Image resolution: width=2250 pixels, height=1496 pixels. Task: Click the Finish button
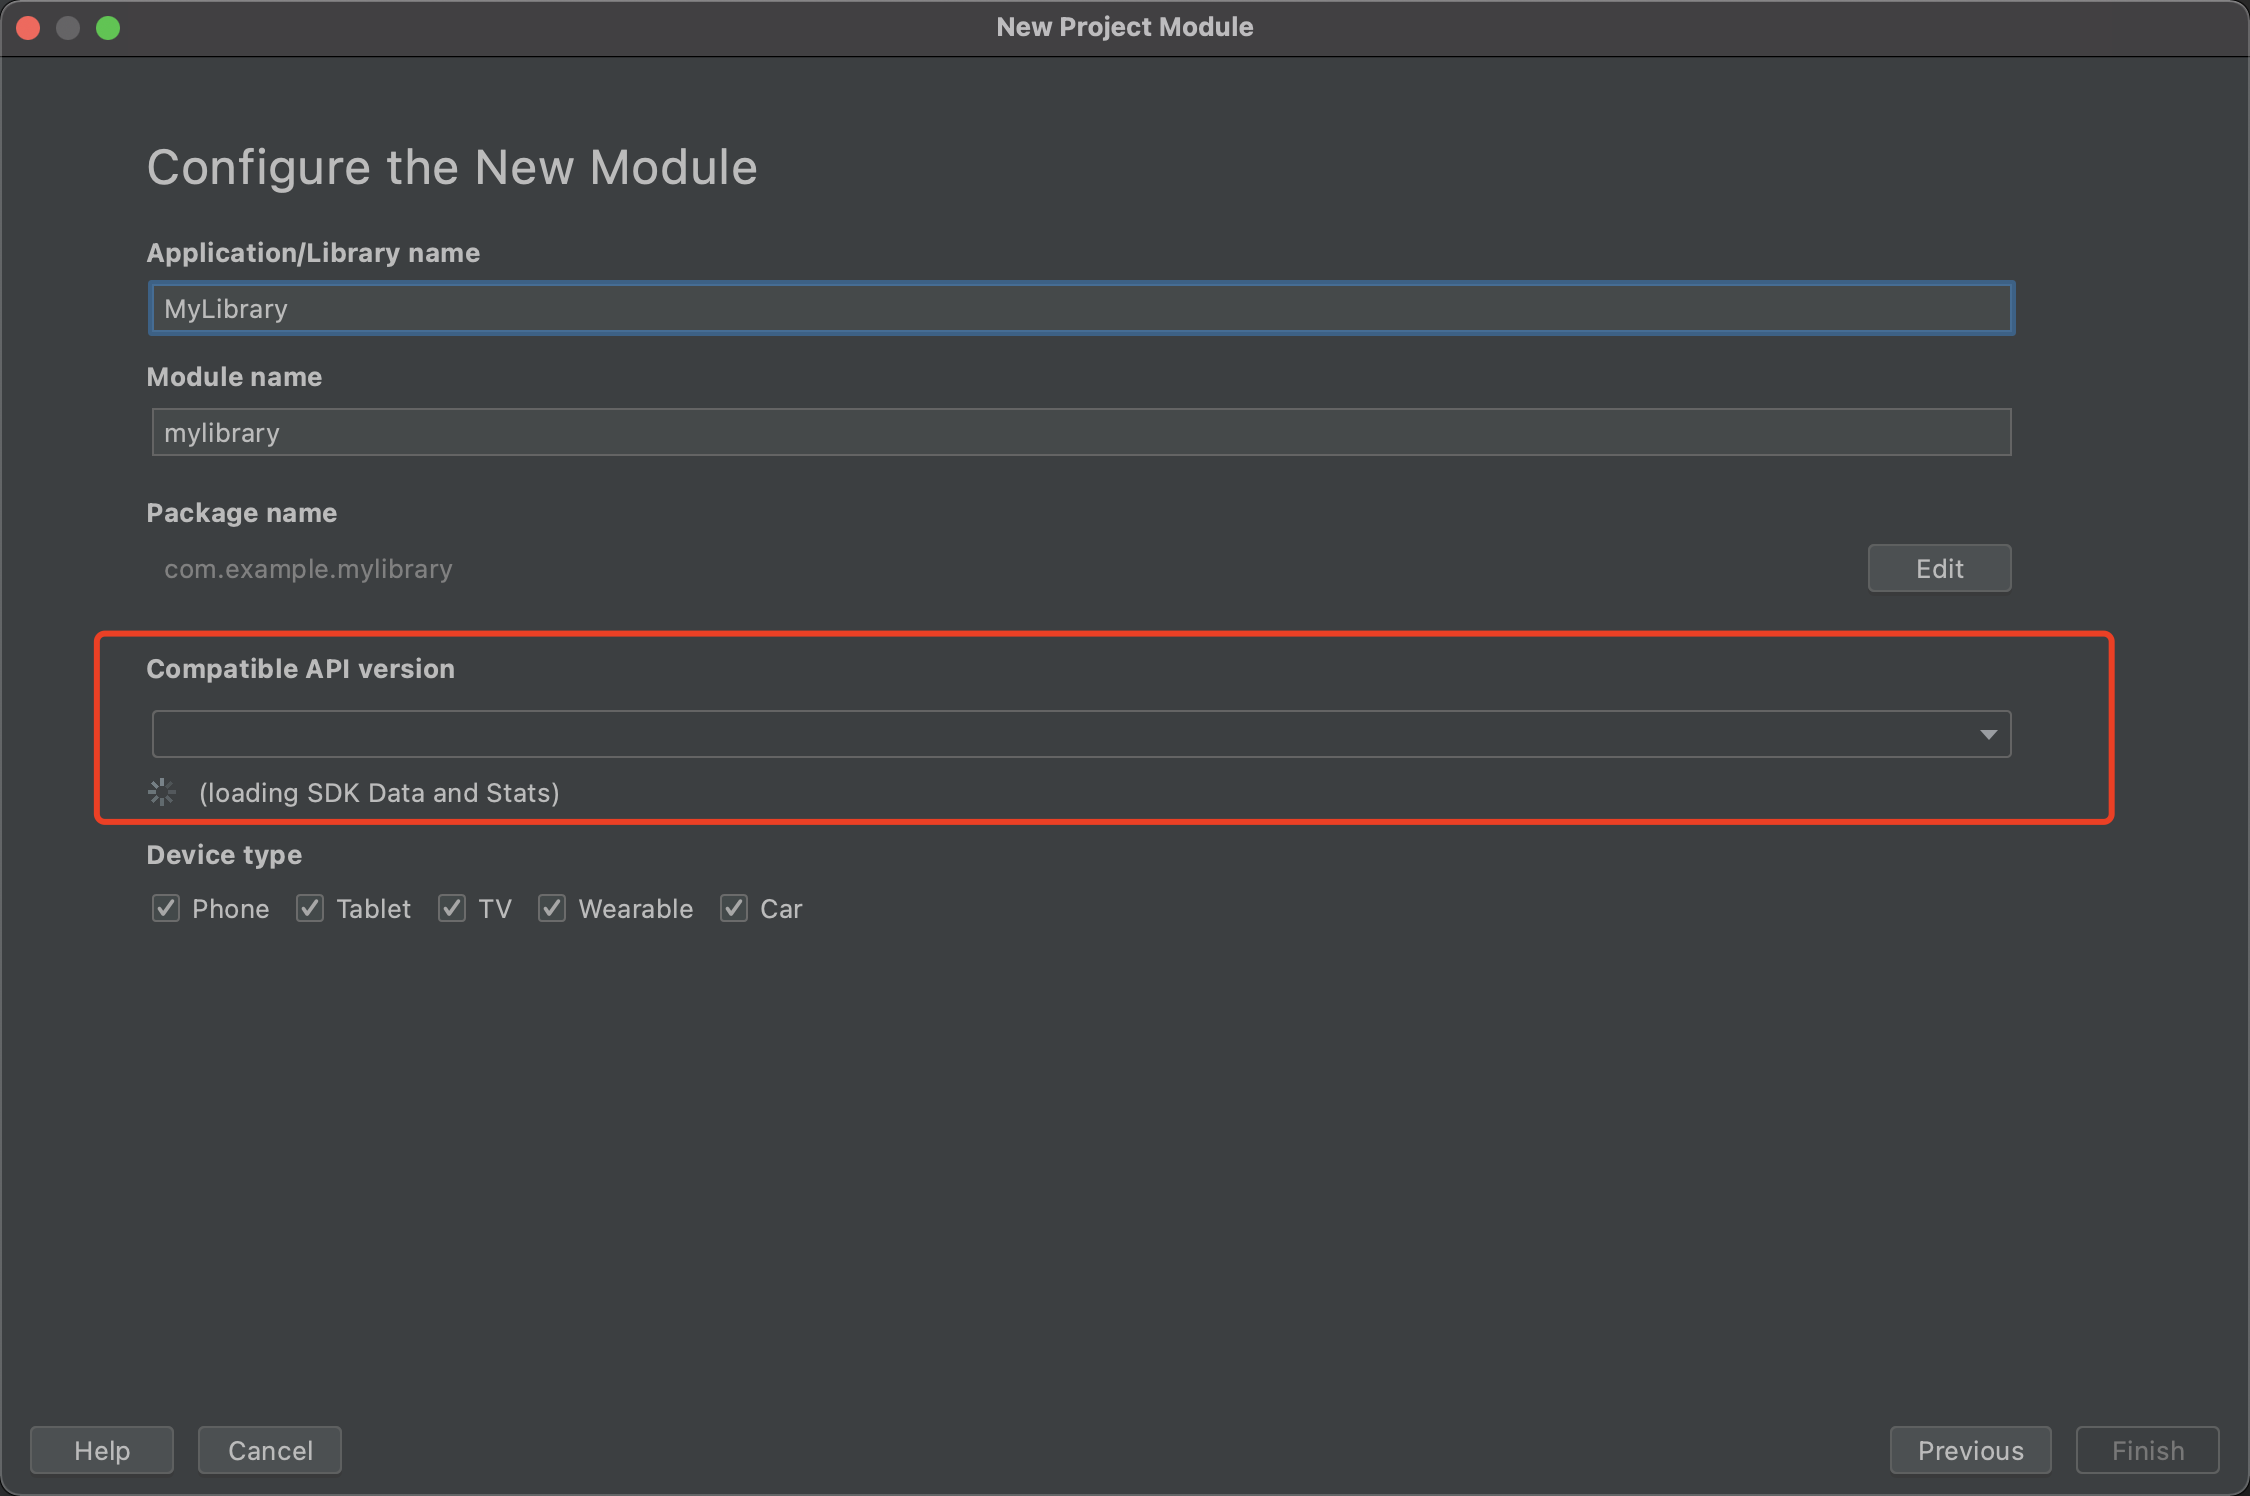point(2148,1450)
